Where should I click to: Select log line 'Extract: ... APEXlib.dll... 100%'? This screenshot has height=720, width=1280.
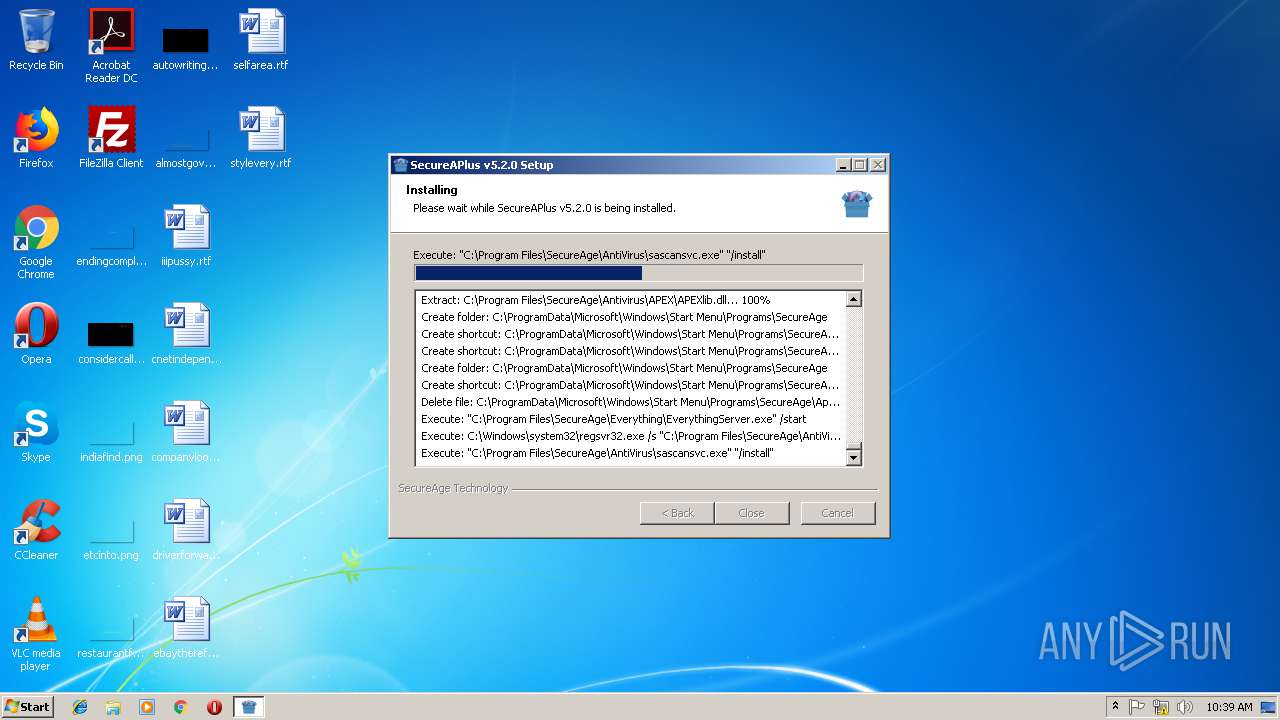(x=596, y=300)
